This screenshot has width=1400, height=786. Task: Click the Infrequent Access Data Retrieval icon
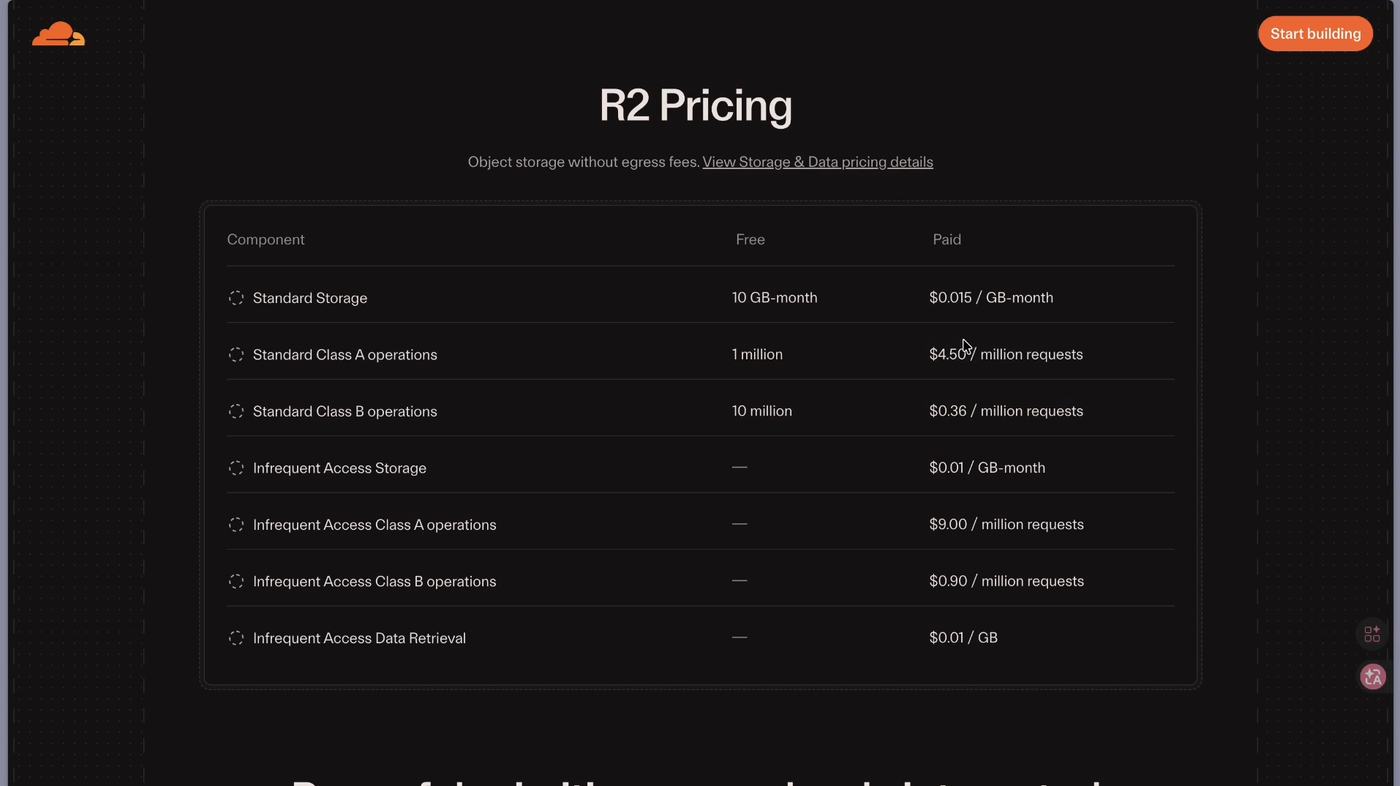coord(236,638)
